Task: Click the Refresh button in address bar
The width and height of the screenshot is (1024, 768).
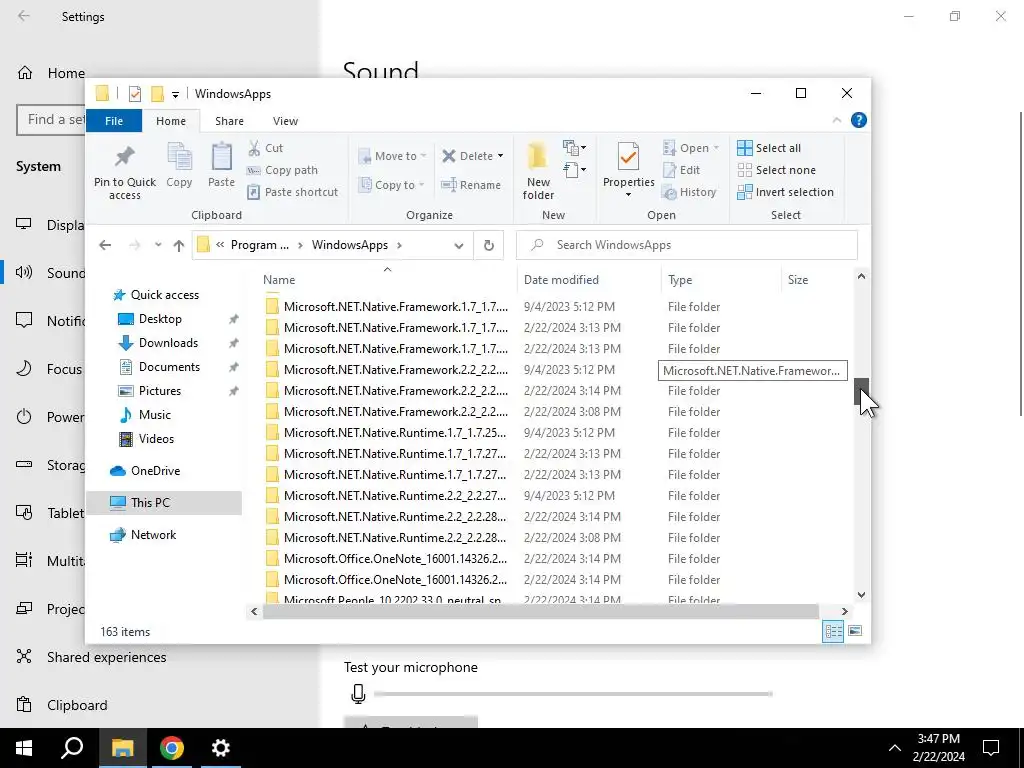Action: tap(488, 246)
